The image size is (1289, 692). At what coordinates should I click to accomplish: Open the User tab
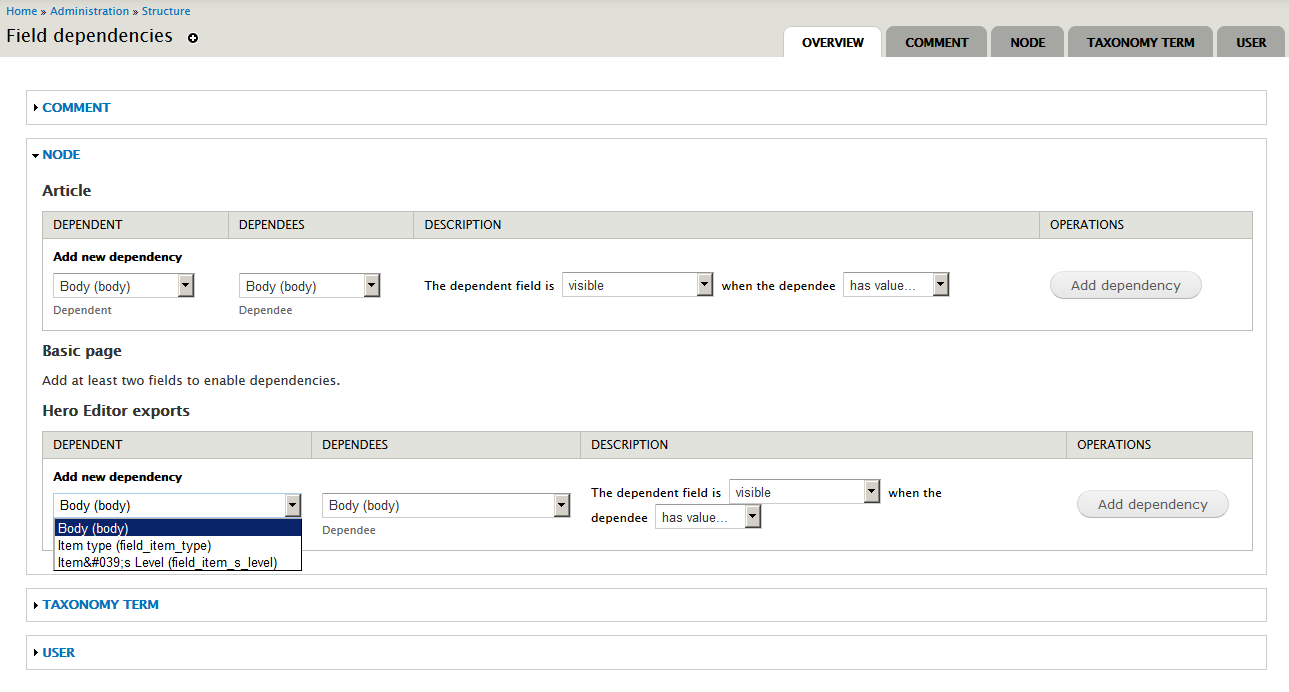(x=1251, y=42)
